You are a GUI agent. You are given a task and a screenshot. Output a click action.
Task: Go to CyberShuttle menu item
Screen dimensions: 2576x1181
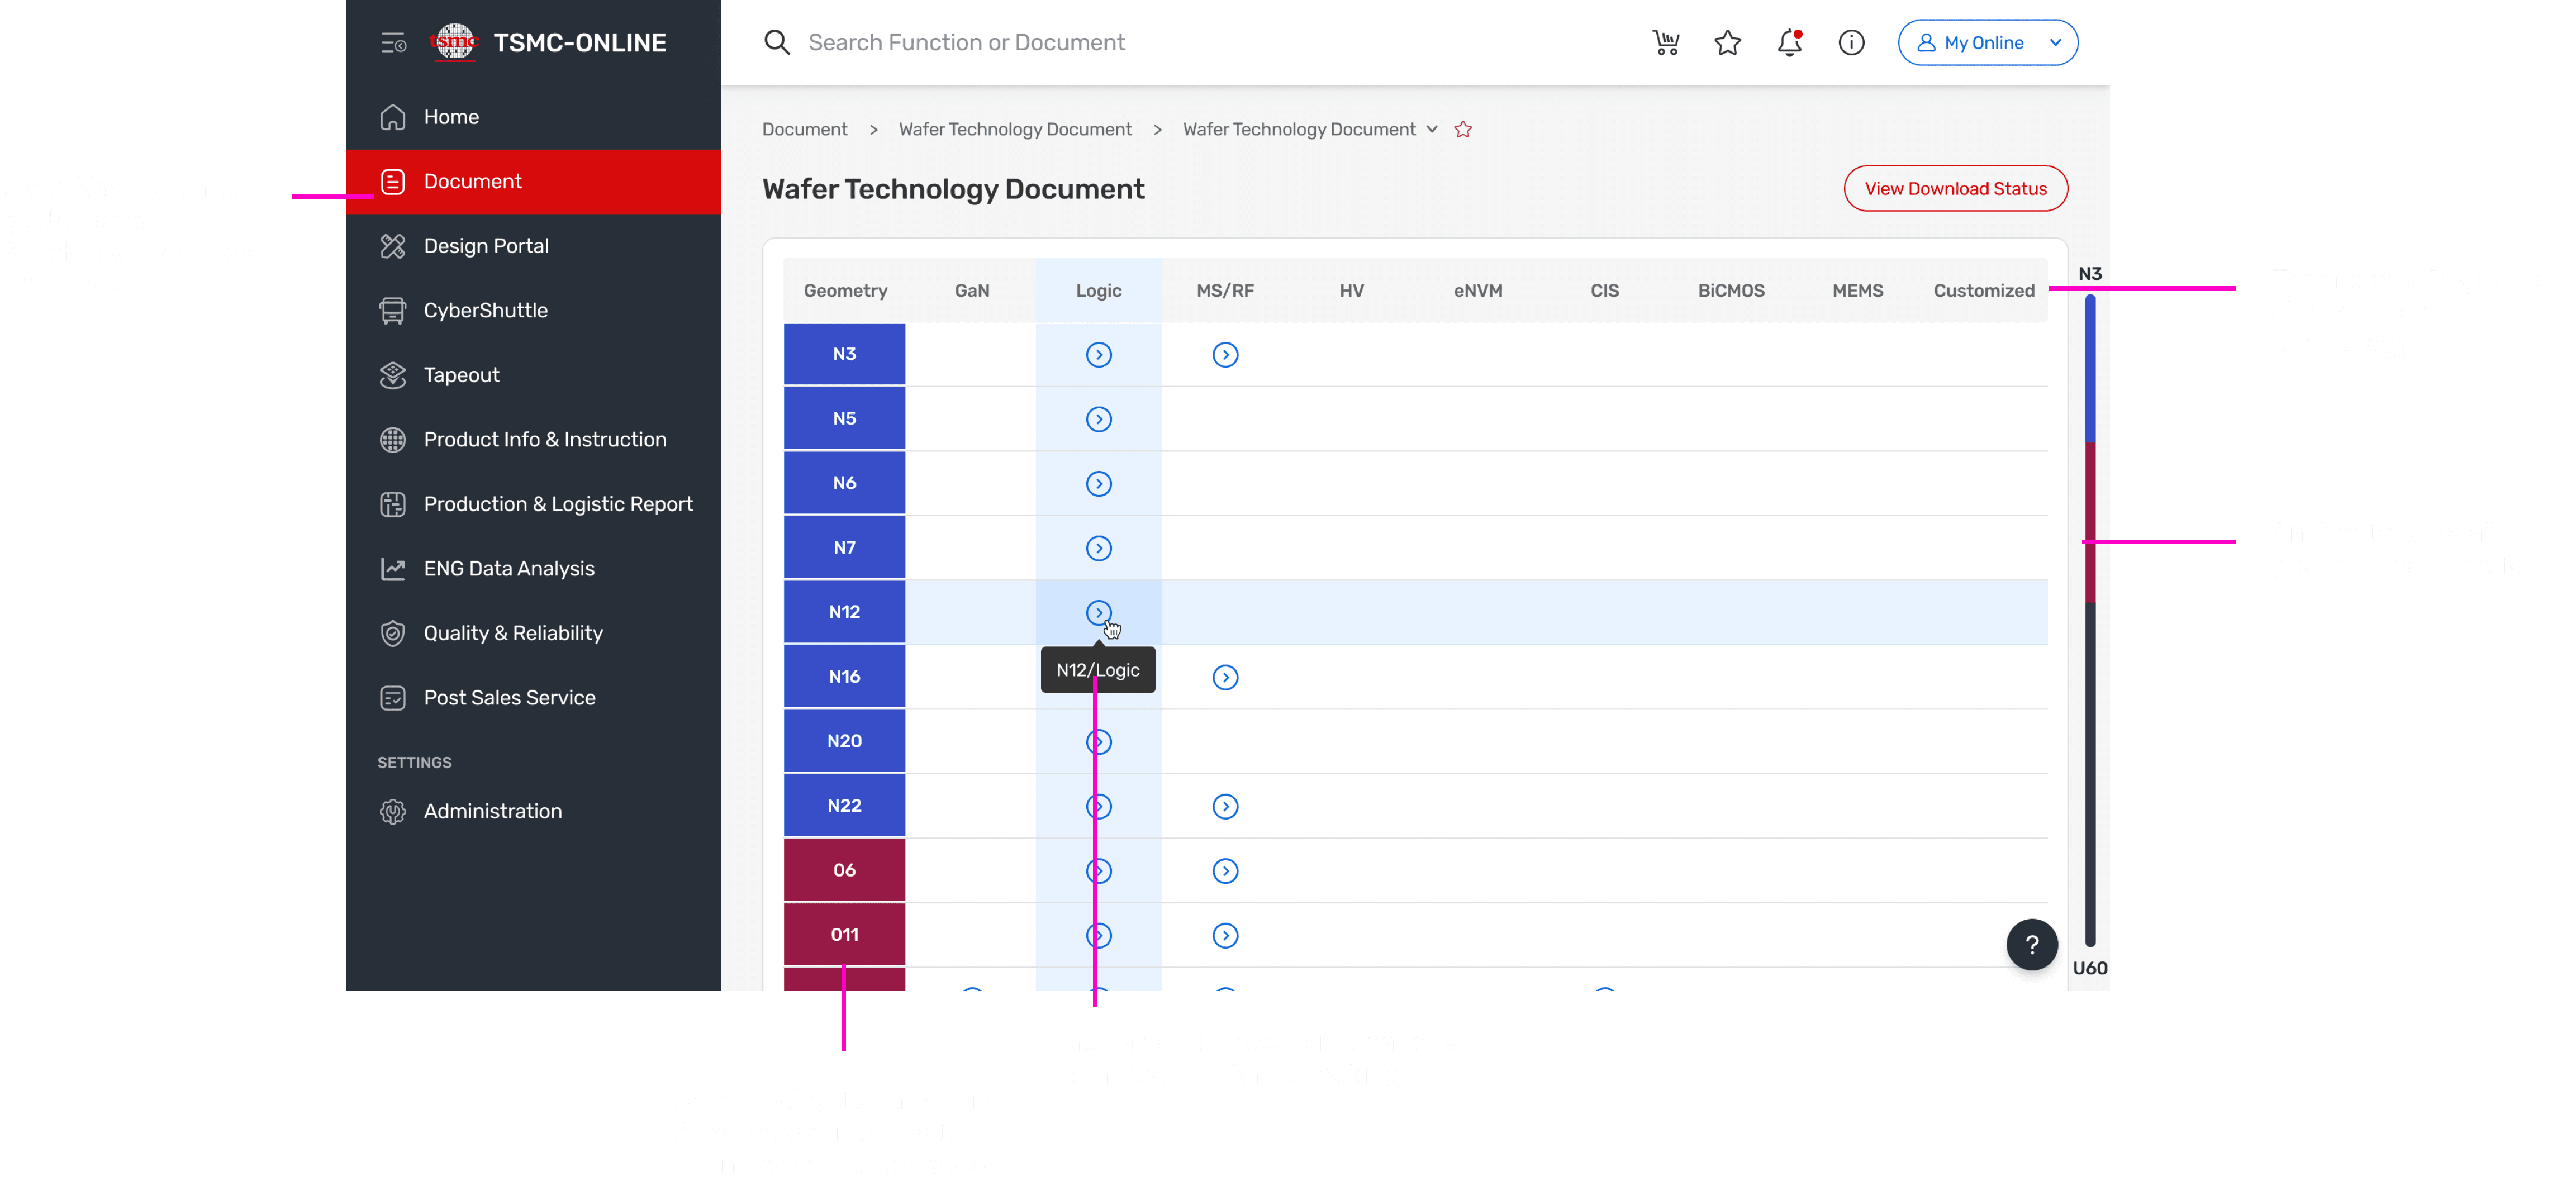pyautogui.click(x=485, y=310)
